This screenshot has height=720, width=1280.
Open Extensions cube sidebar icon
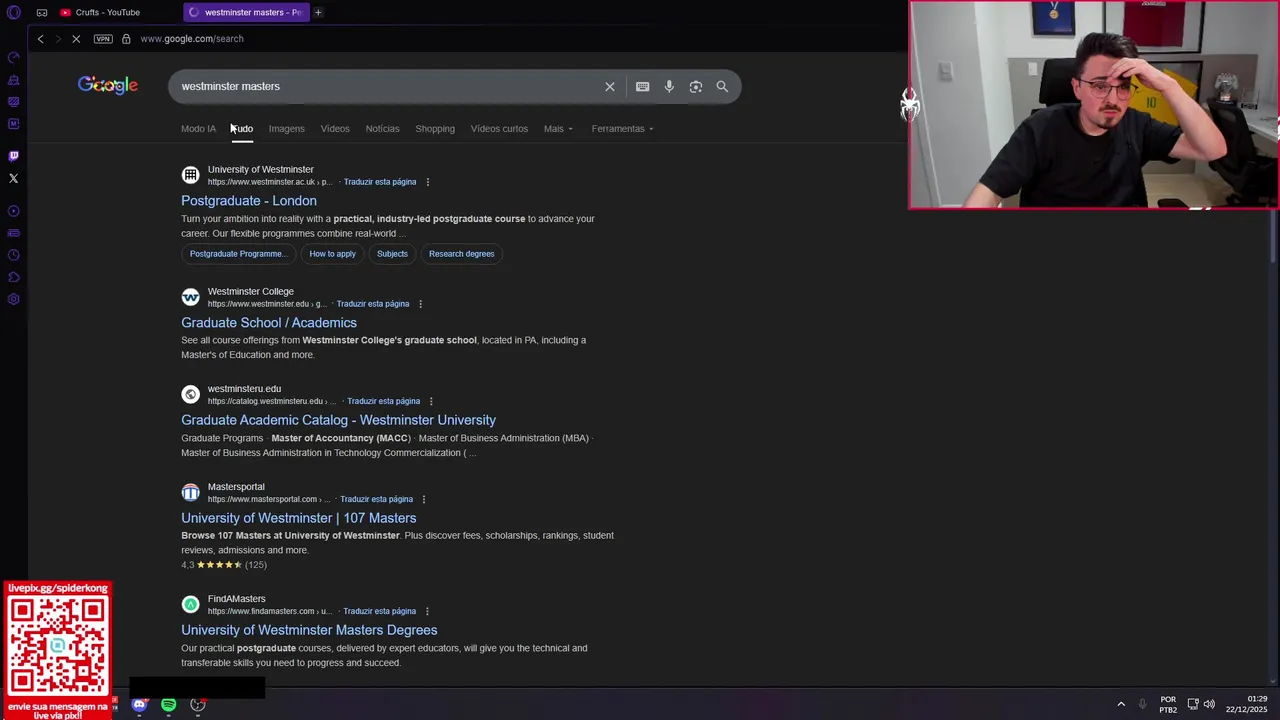pyautogui.click(x=13, y=277)
